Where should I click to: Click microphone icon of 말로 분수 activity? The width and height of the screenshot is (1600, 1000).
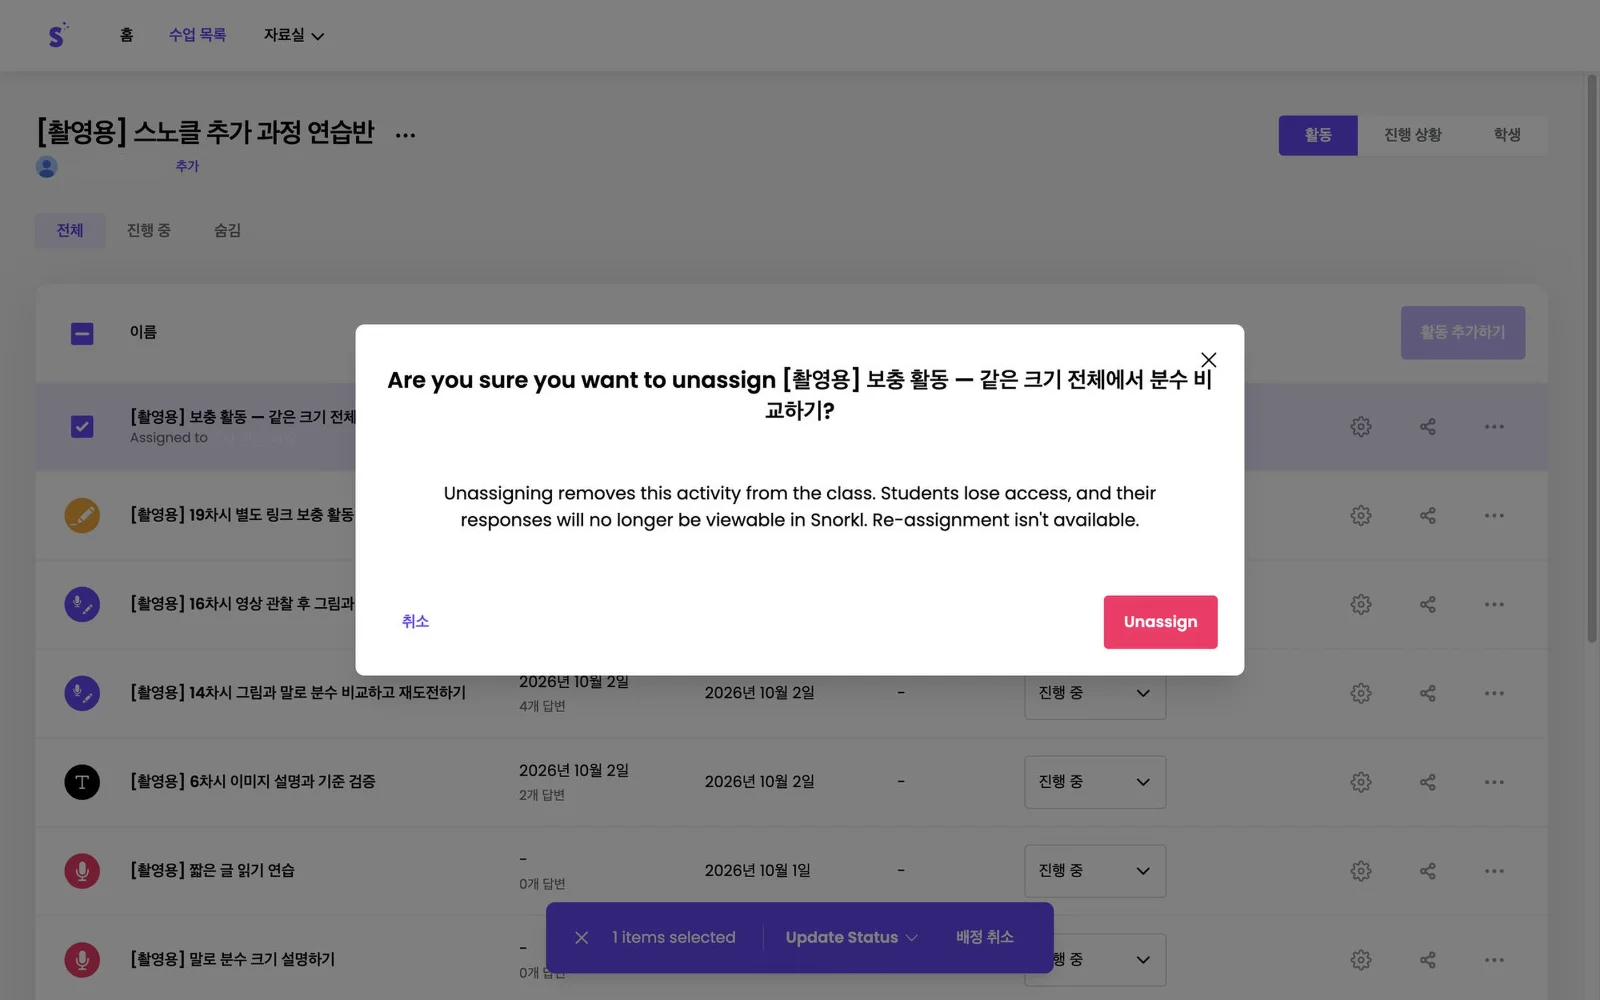(82, 960)
